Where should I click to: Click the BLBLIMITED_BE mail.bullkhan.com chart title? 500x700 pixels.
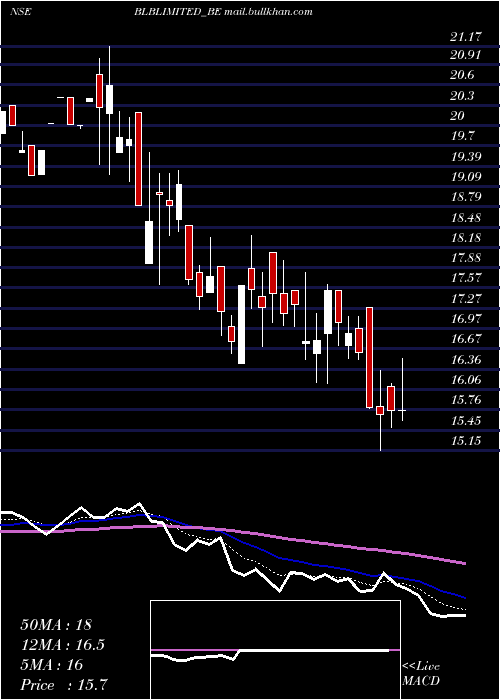click(x=223, y=12)
